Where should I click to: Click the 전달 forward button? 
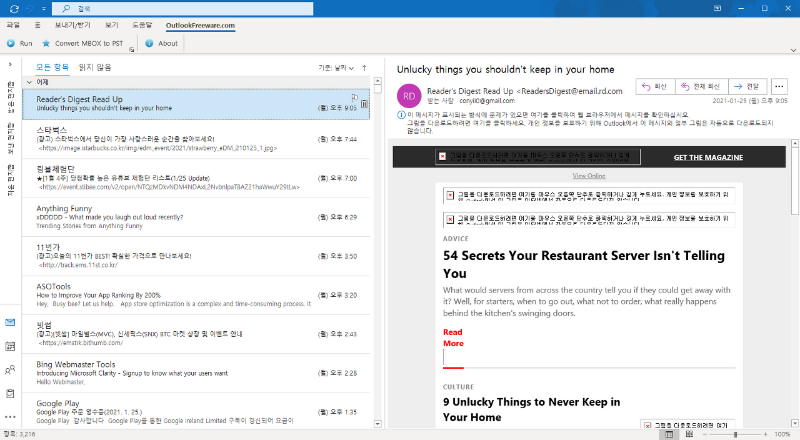tap(747, 86)
